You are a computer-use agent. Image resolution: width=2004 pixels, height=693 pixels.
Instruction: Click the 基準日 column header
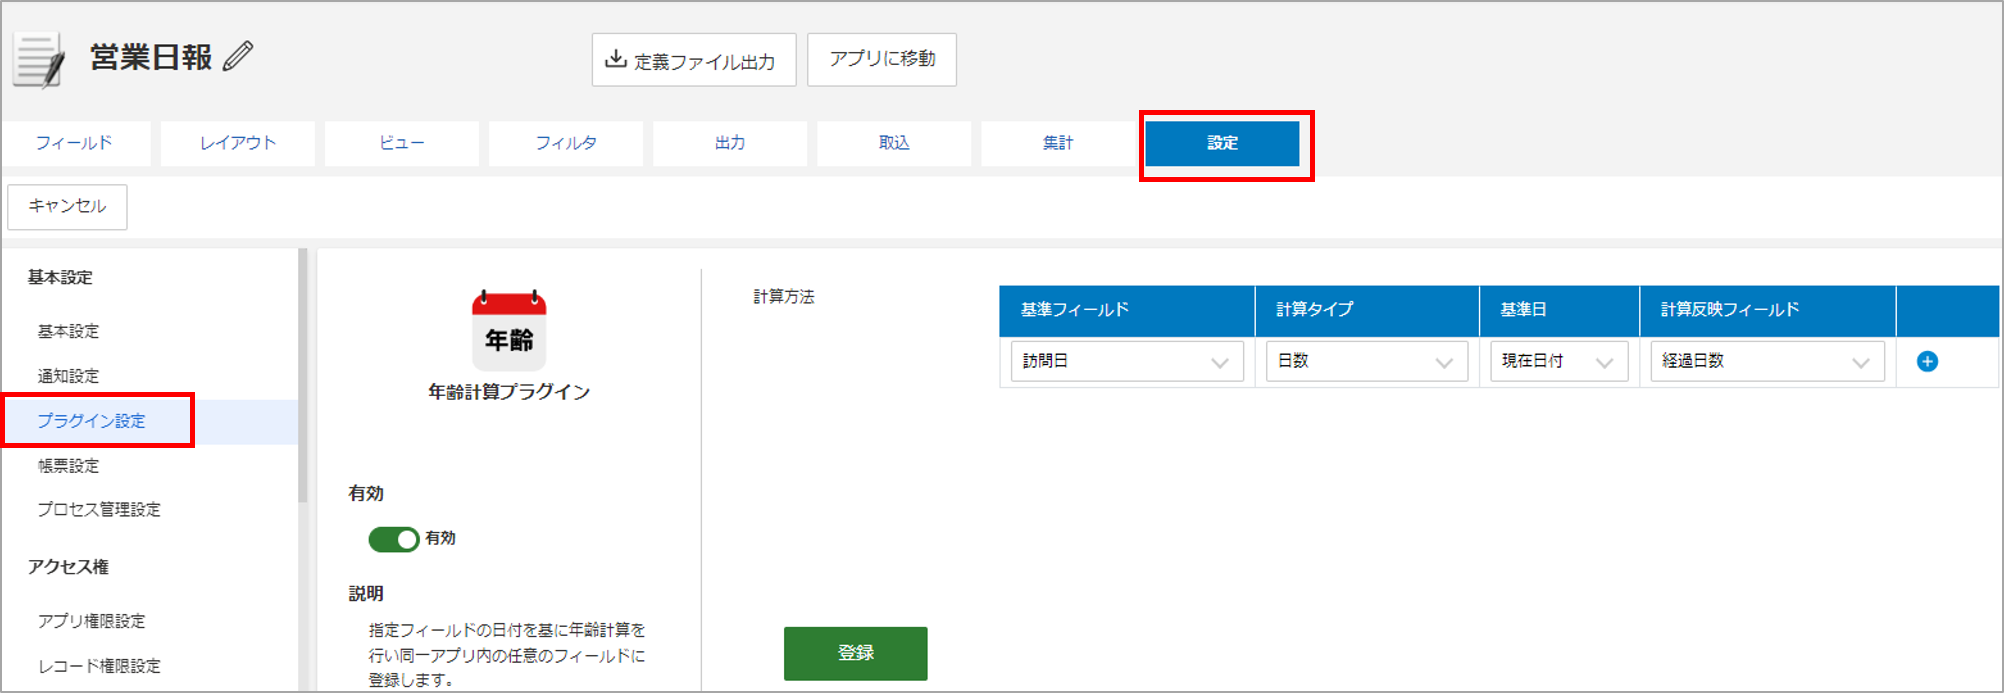[1559, 310]
